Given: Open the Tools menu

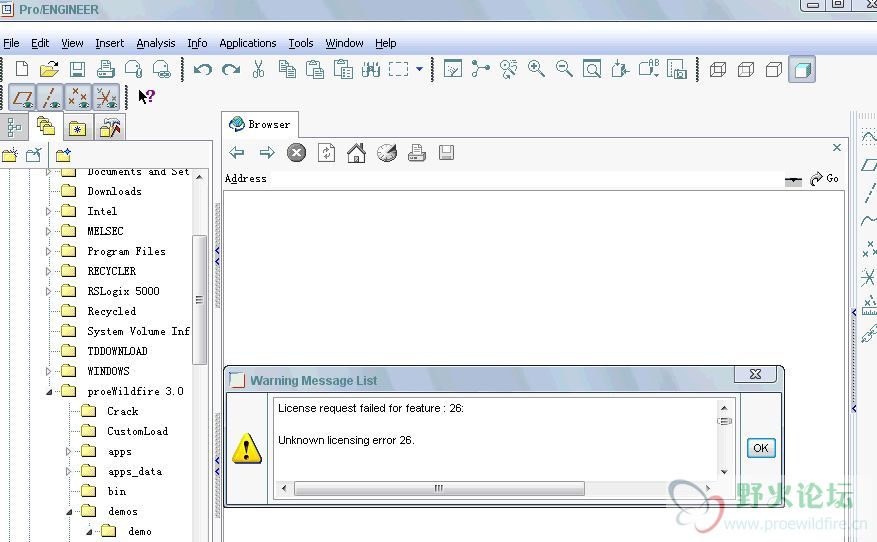Looking at the screenshot, I should click(x=301, y=43).
